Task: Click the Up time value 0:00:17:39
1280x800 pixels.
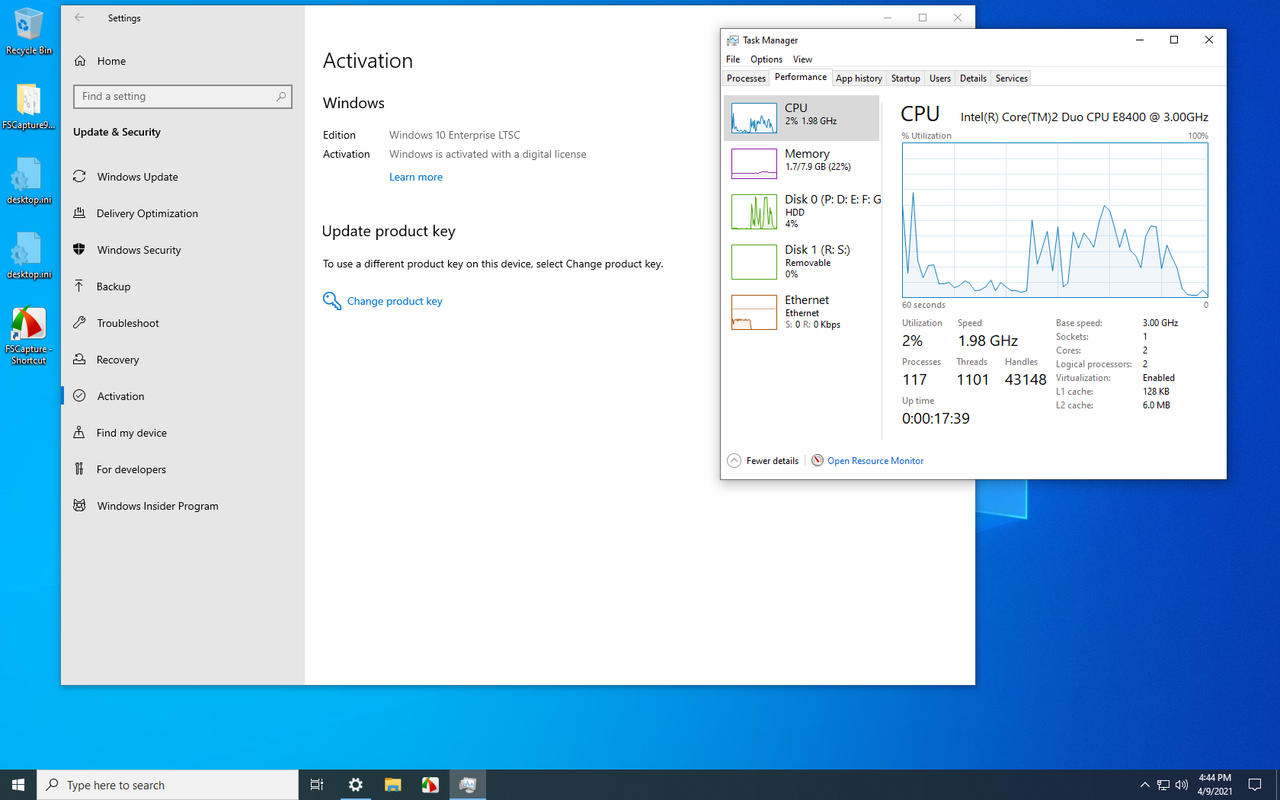Action: click(936, 418)
